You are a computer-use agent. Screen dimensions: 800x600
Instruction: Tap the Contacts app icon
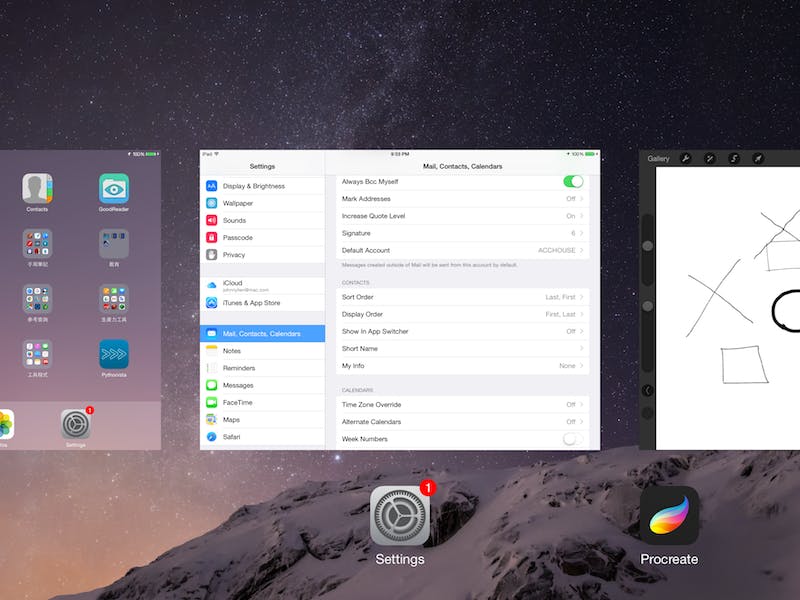[38, 188]
